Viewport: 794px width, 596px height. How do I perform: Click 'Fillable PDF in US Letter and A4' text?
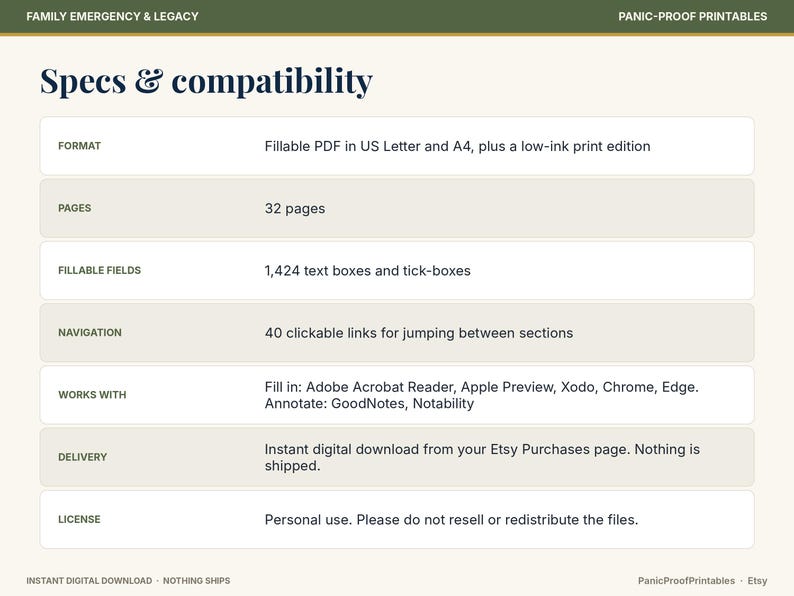(368, 146)
